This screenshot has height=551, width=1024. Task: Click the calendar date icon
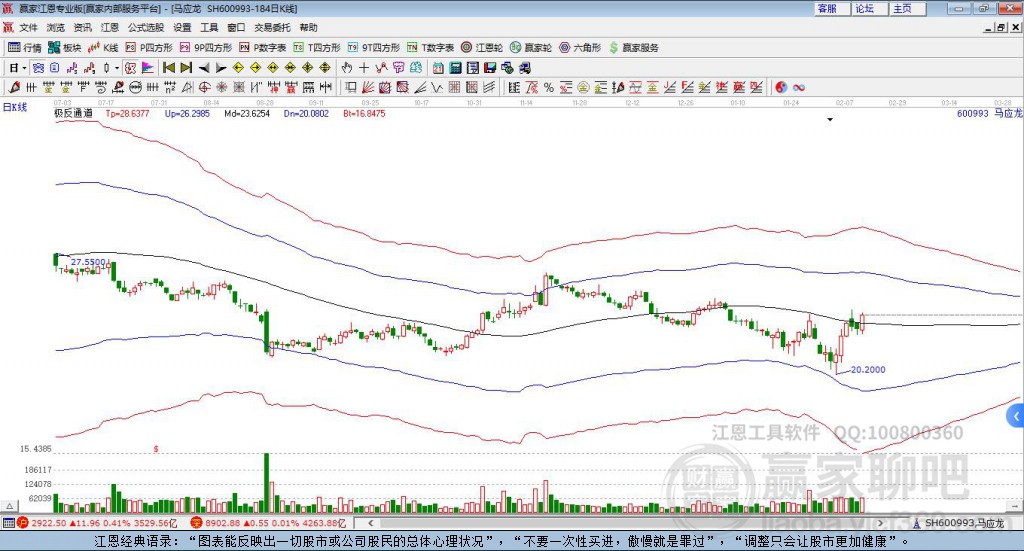[438, 68]
